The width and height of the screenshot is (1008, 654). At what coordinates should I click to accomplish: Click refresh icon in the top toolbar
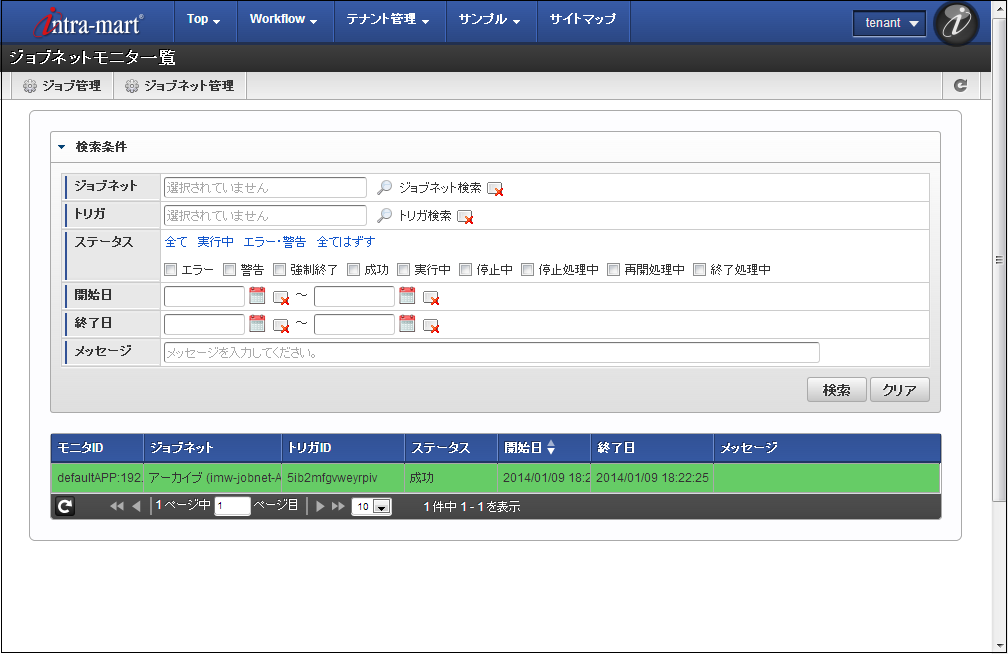[960, 86]
